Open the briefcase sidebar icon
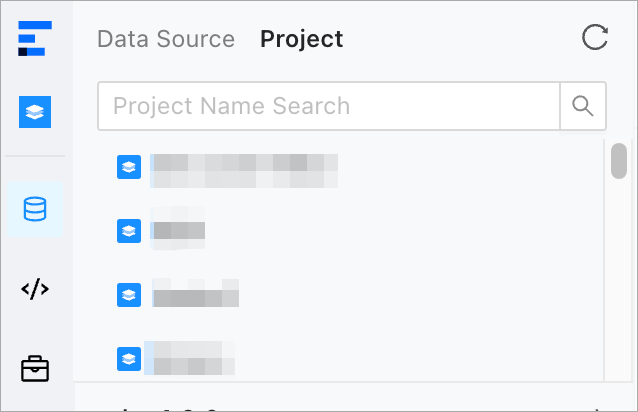 point(35,369)
